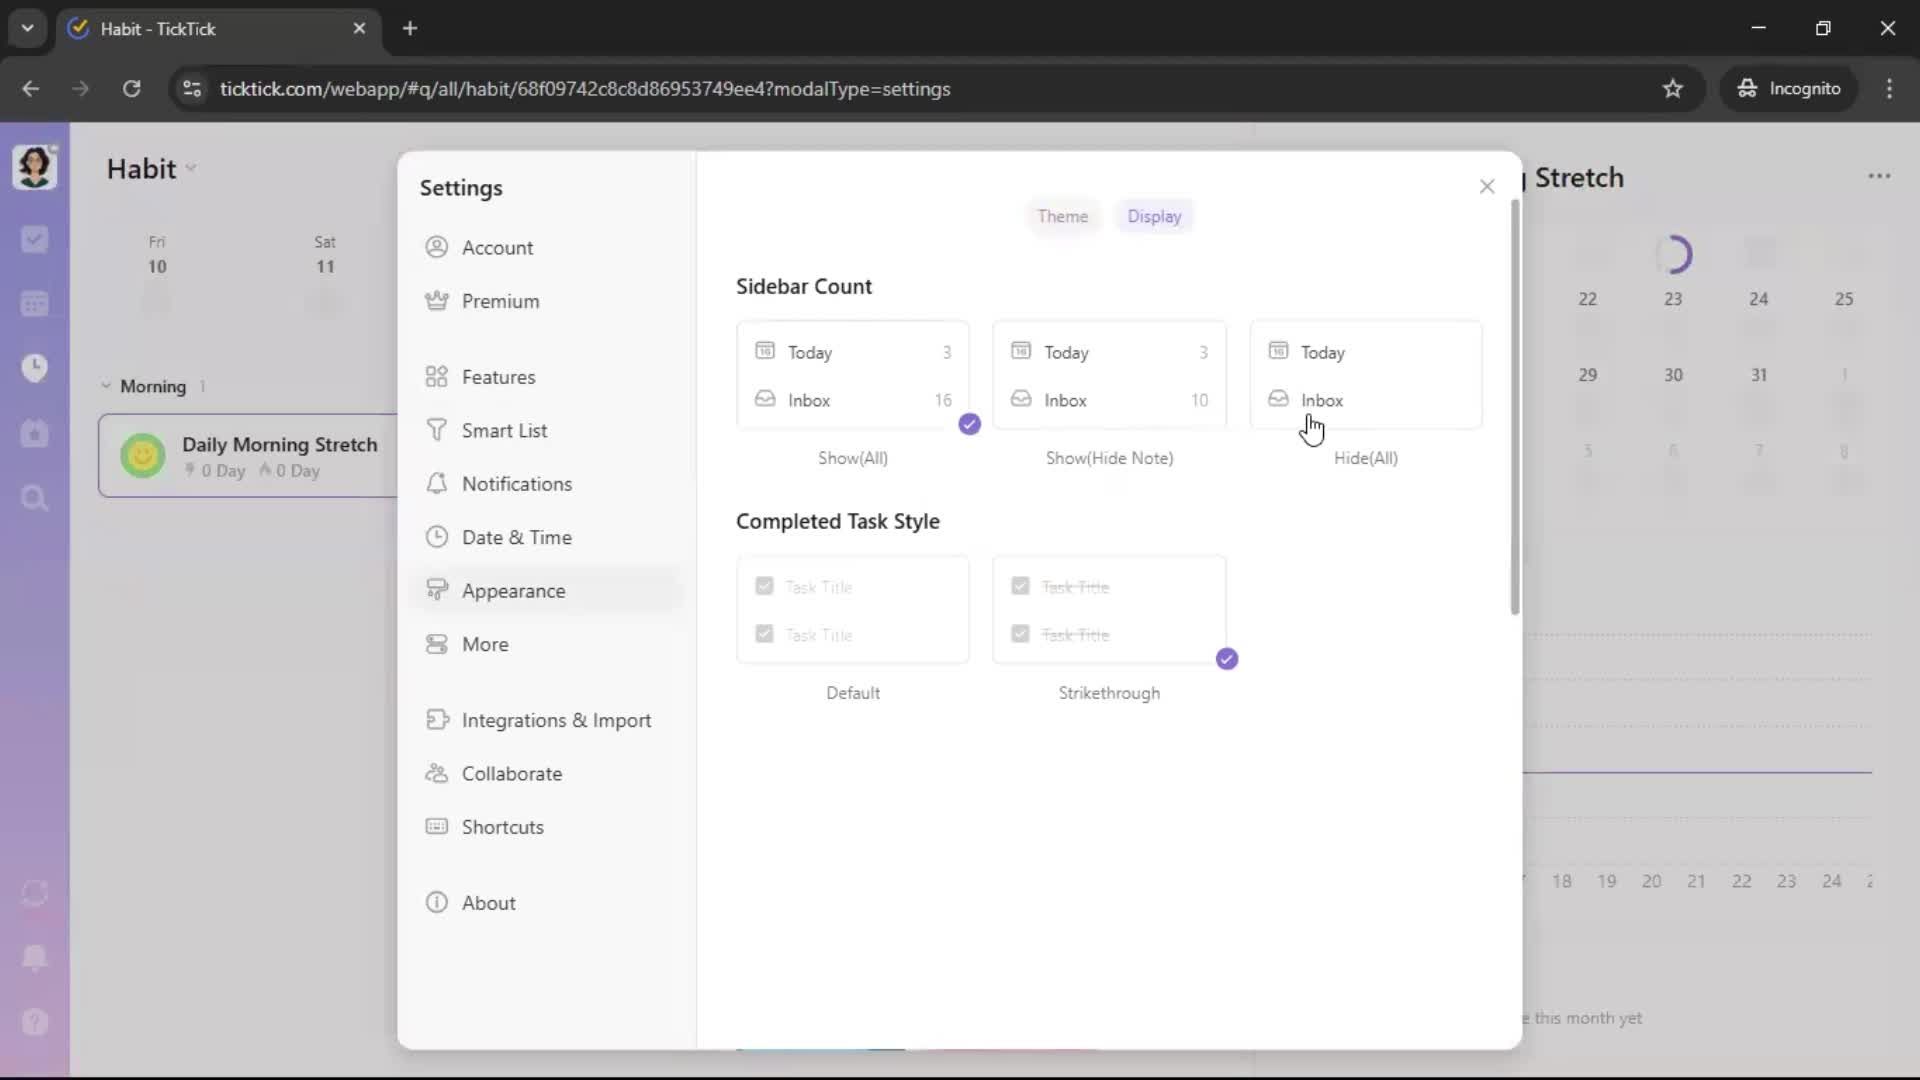The width and height of the screenshot is (1920, 1080).
Task: Bookmark page with the star icon
Action: 1672,89
